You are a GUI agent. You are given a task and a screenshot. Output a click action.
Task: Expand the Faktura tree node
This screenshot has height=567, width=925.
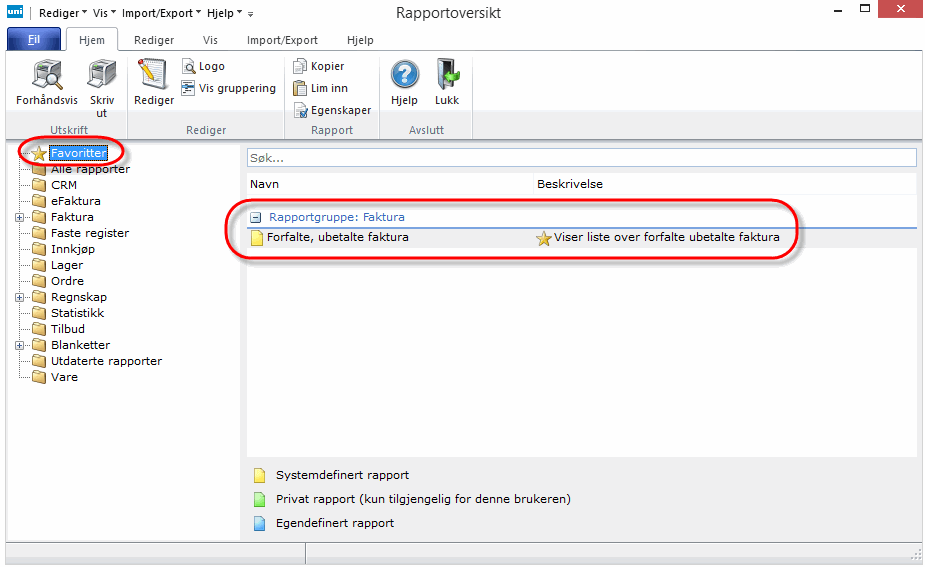(x=20, y=217)
